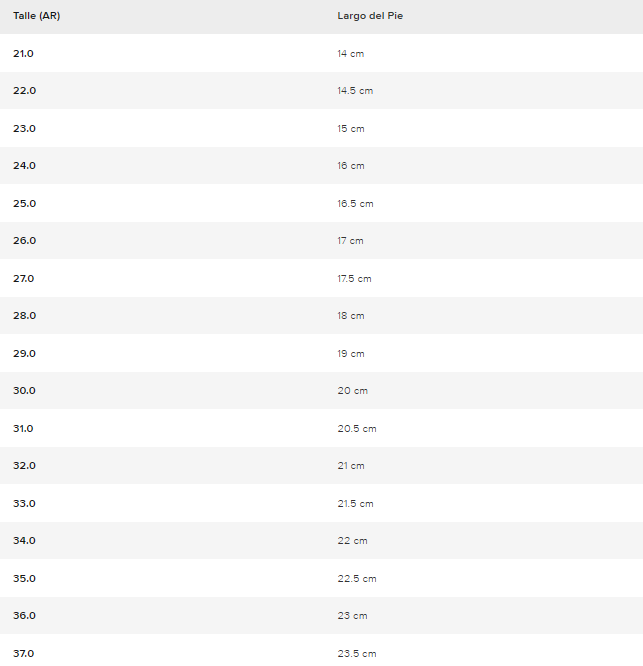The image size is (643, 666).
Task: Click the 20 cm length cell
Action: (353, 391)
